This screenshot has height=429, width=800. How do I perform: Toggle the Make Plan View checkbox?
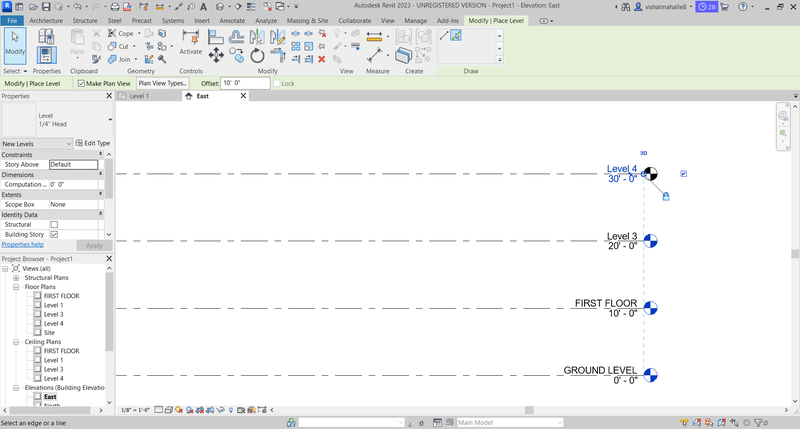coord(81,83)
